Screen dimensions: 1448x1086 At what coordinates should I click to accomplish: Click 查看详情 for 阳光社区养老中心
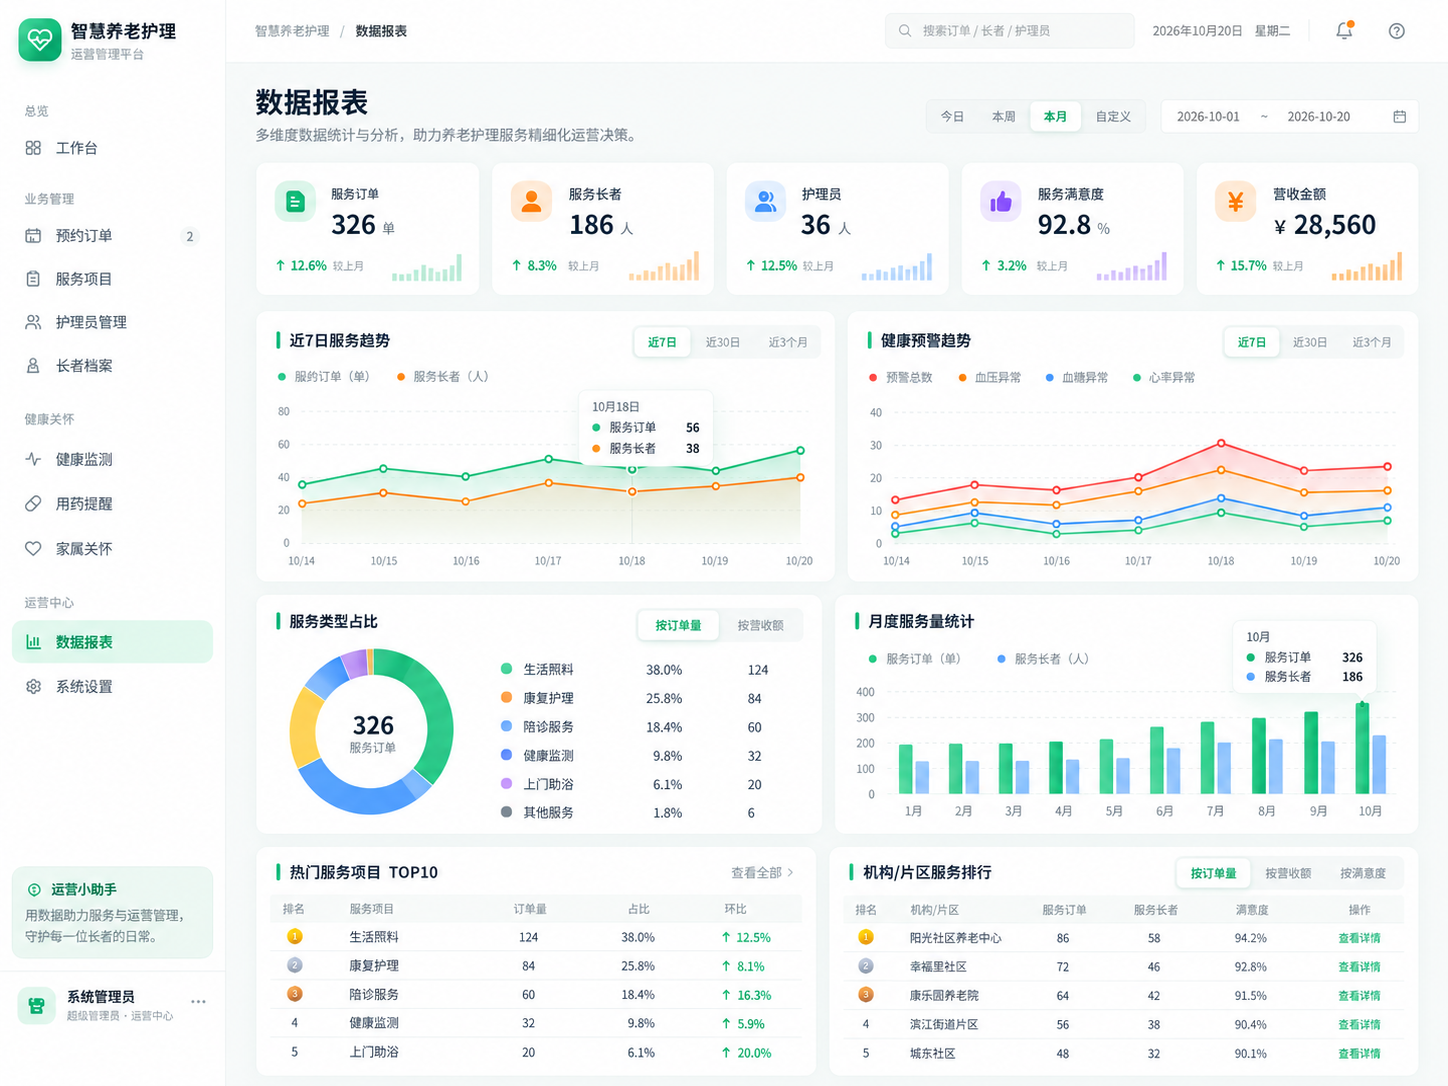(1359, 938)
